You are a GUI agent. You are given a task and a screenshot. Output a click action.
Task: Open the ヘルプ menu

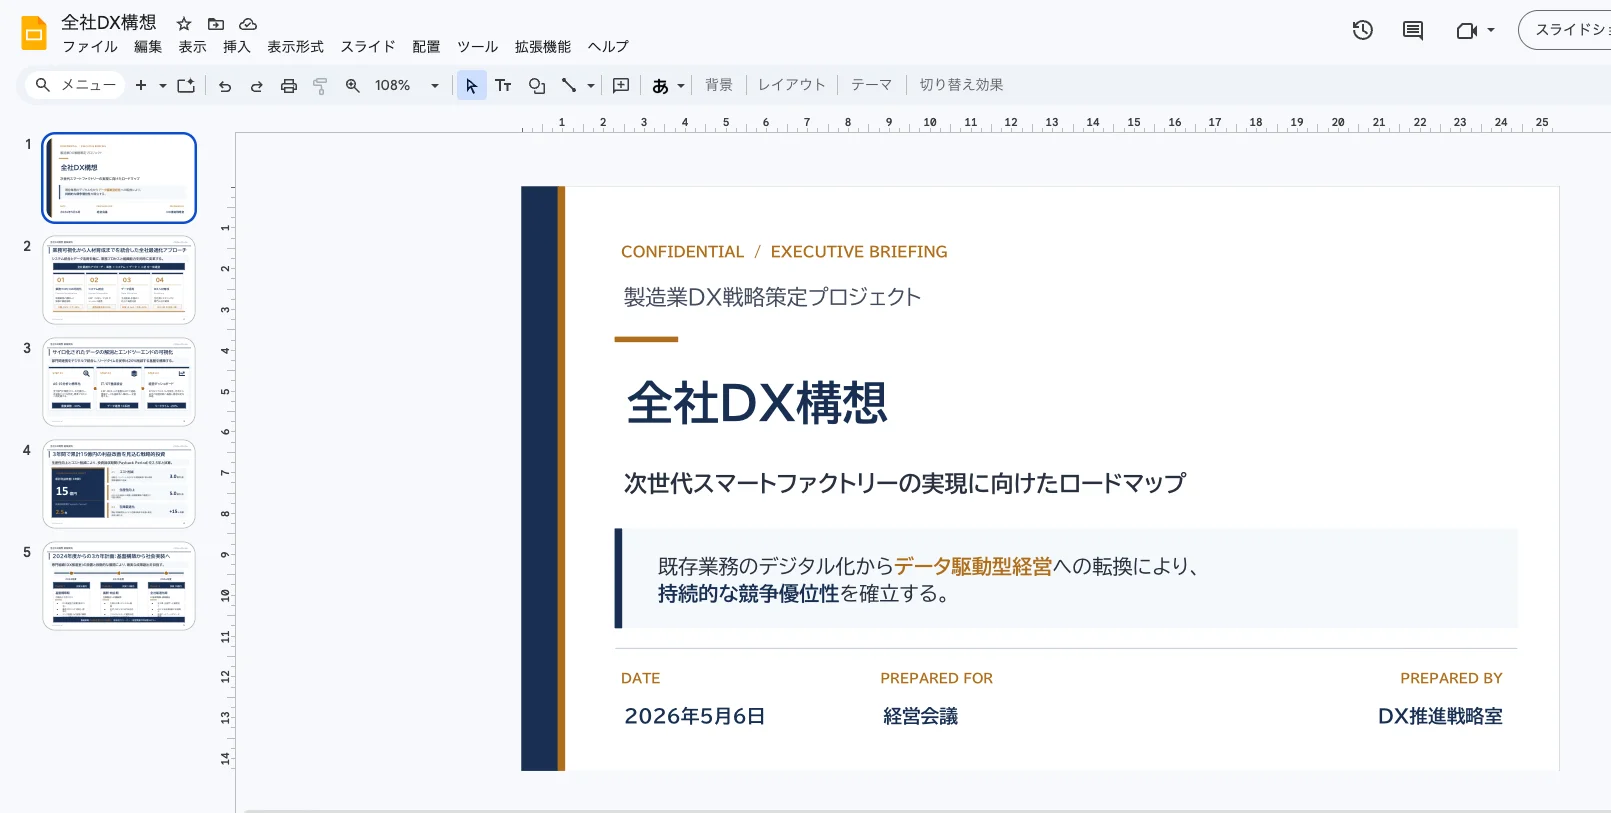tap(608, 46)
